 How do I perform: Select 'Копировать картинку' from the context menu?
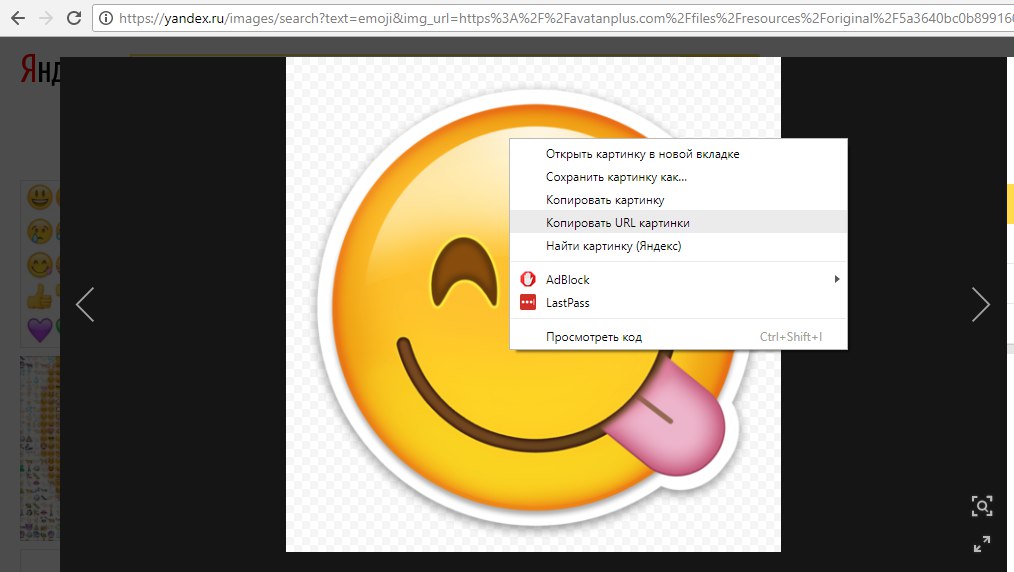coord(678,200)
